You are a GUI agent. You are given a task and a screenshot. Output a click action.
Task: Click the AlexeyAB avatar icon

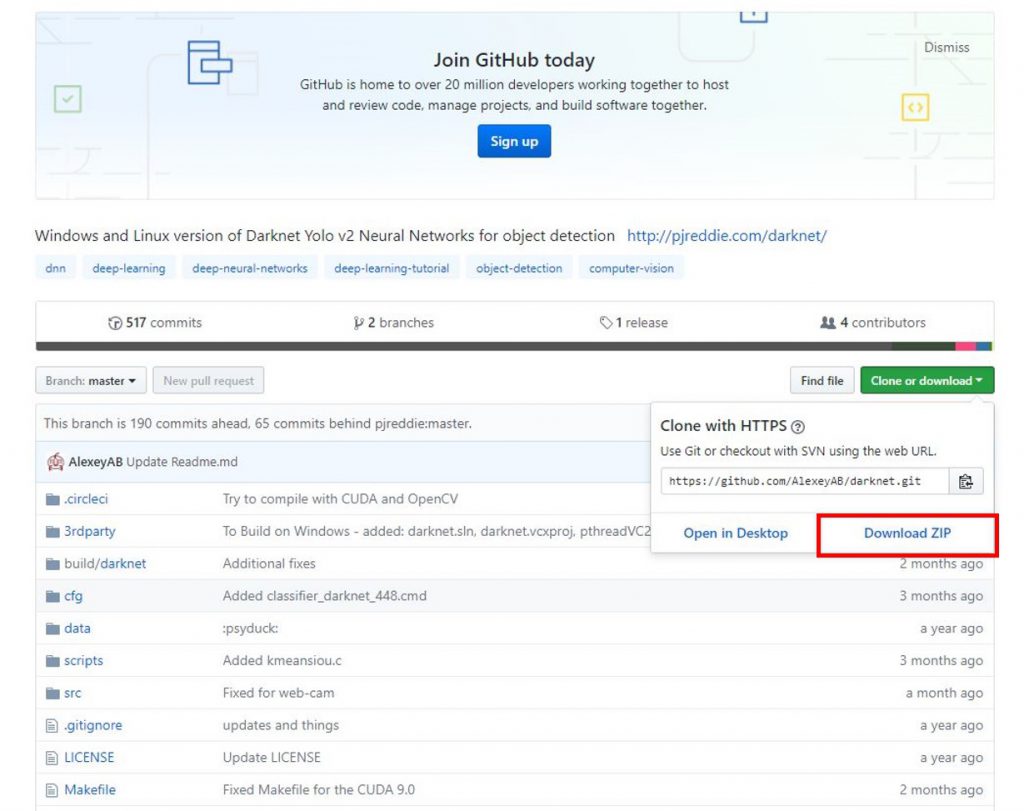pos(56,462)
